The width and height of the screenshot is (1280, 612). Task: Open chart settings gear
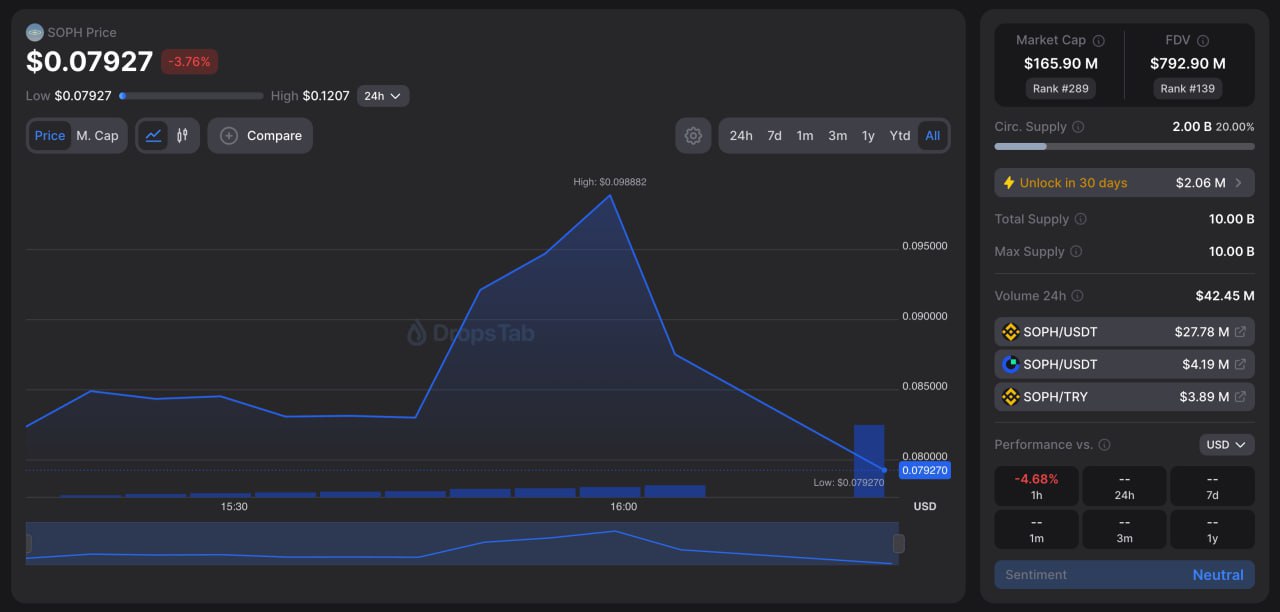[693, 135]
